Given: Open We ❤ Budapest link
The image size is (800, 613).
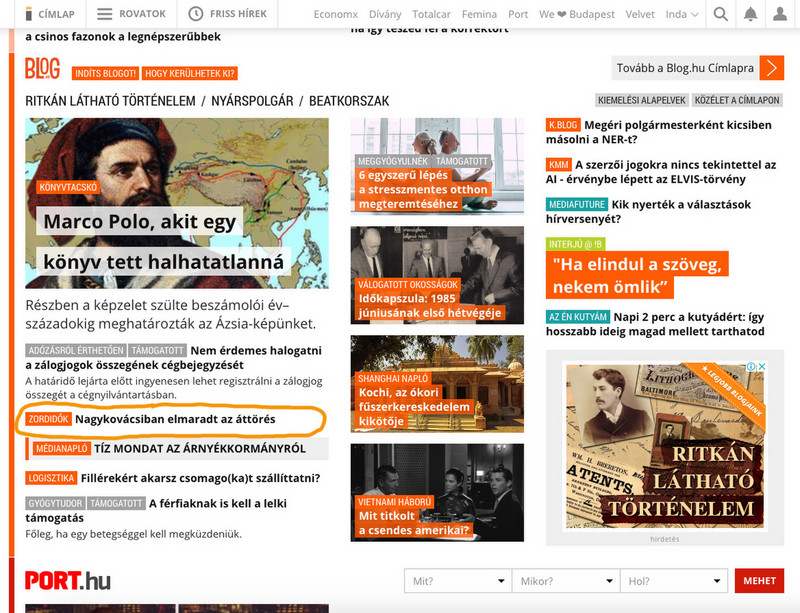Looking at the screenshot, I should click(x=577, y=14).
